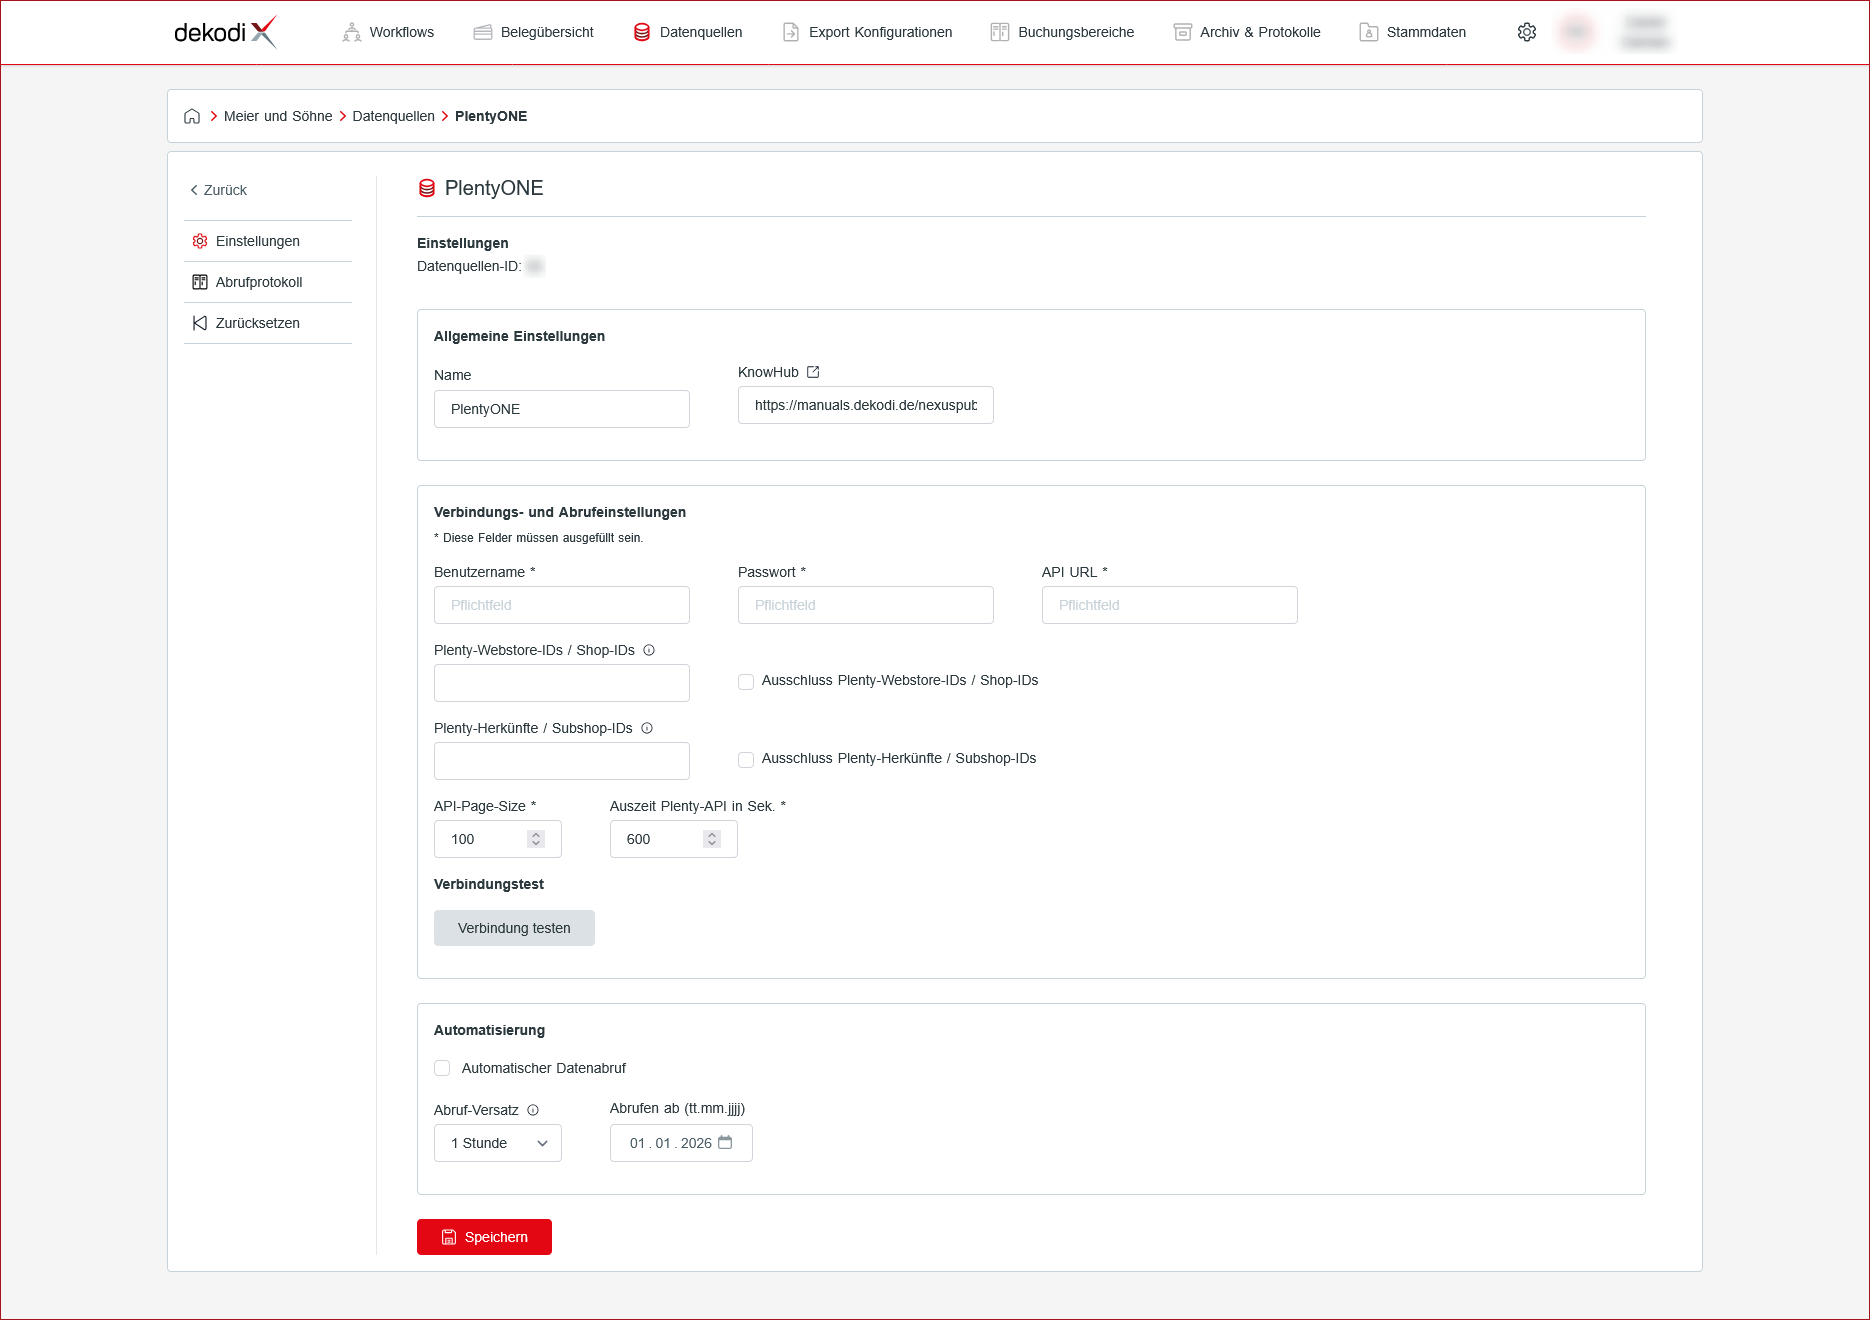Click the Archiv & Protokolle archive icon

(1183, 32)
